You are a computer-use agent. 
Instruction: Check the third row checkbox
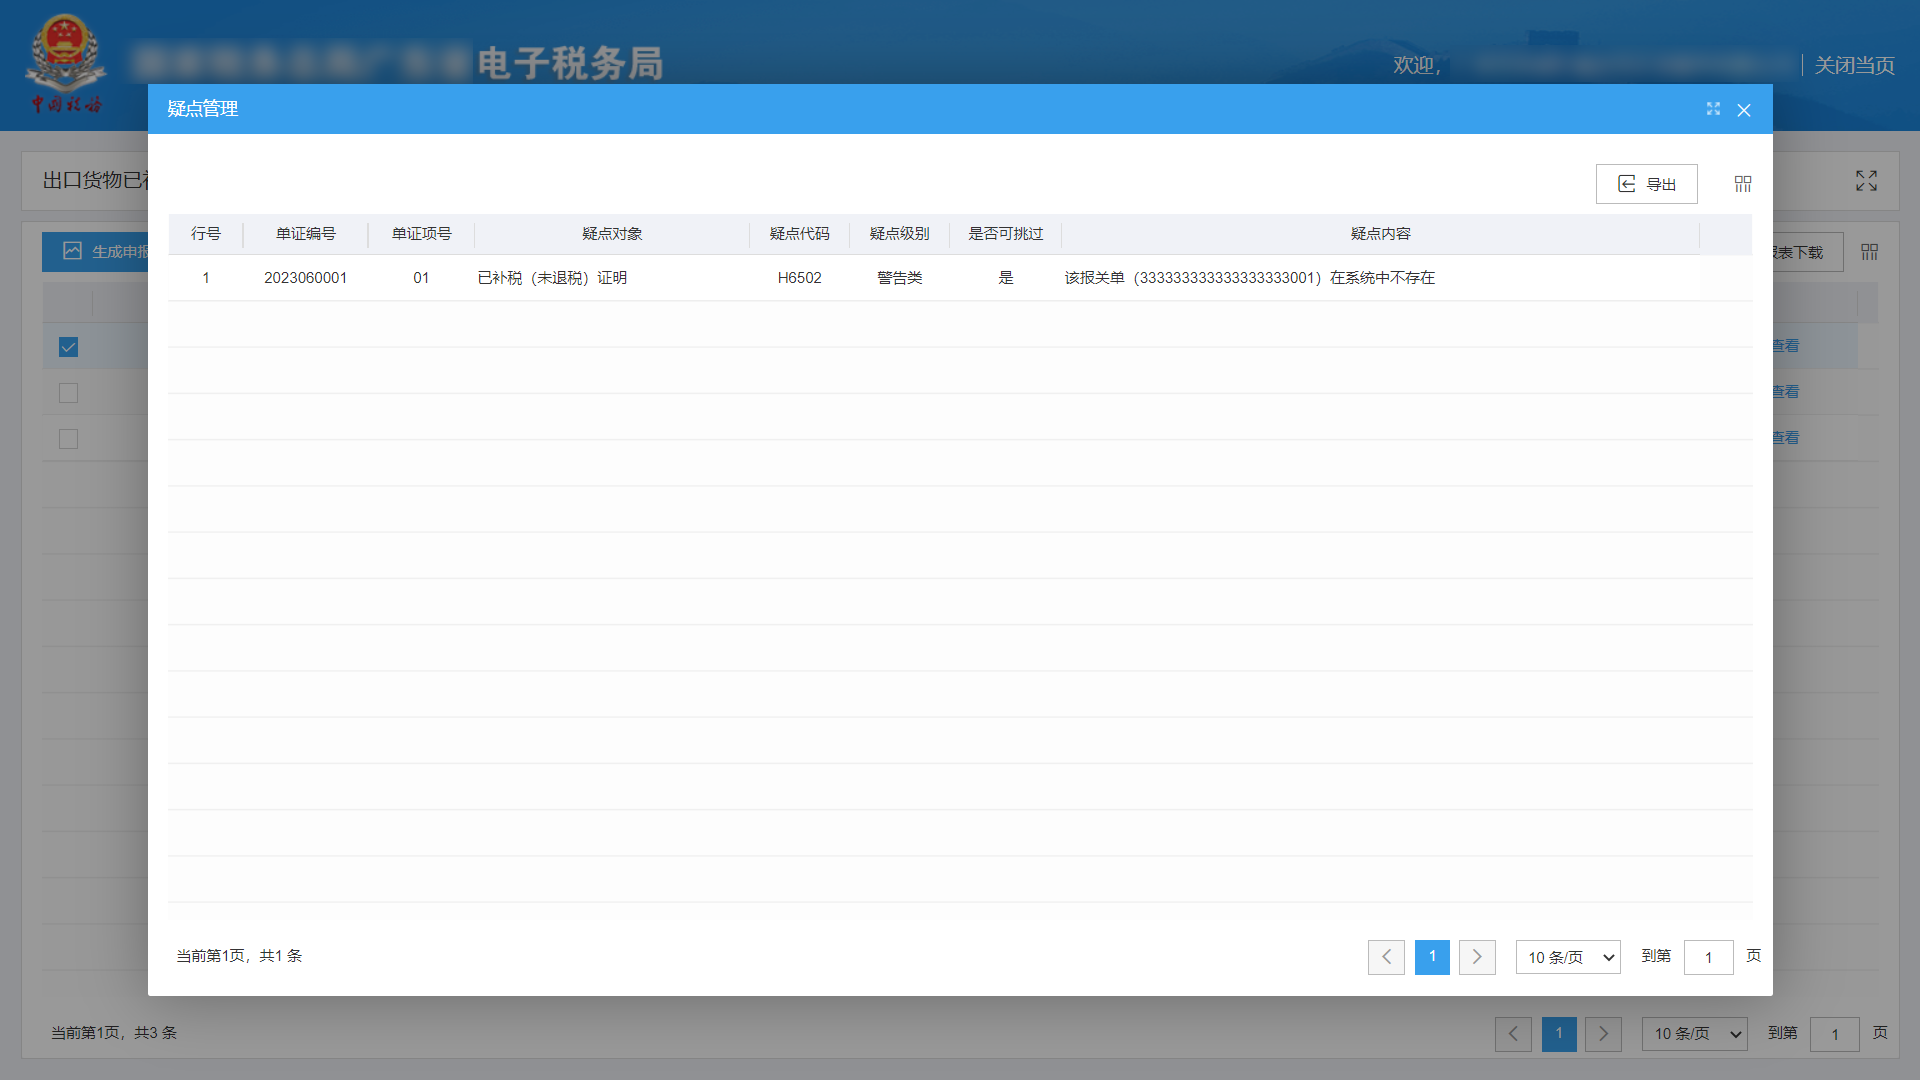pyautogui.click(x=68, y=439)
